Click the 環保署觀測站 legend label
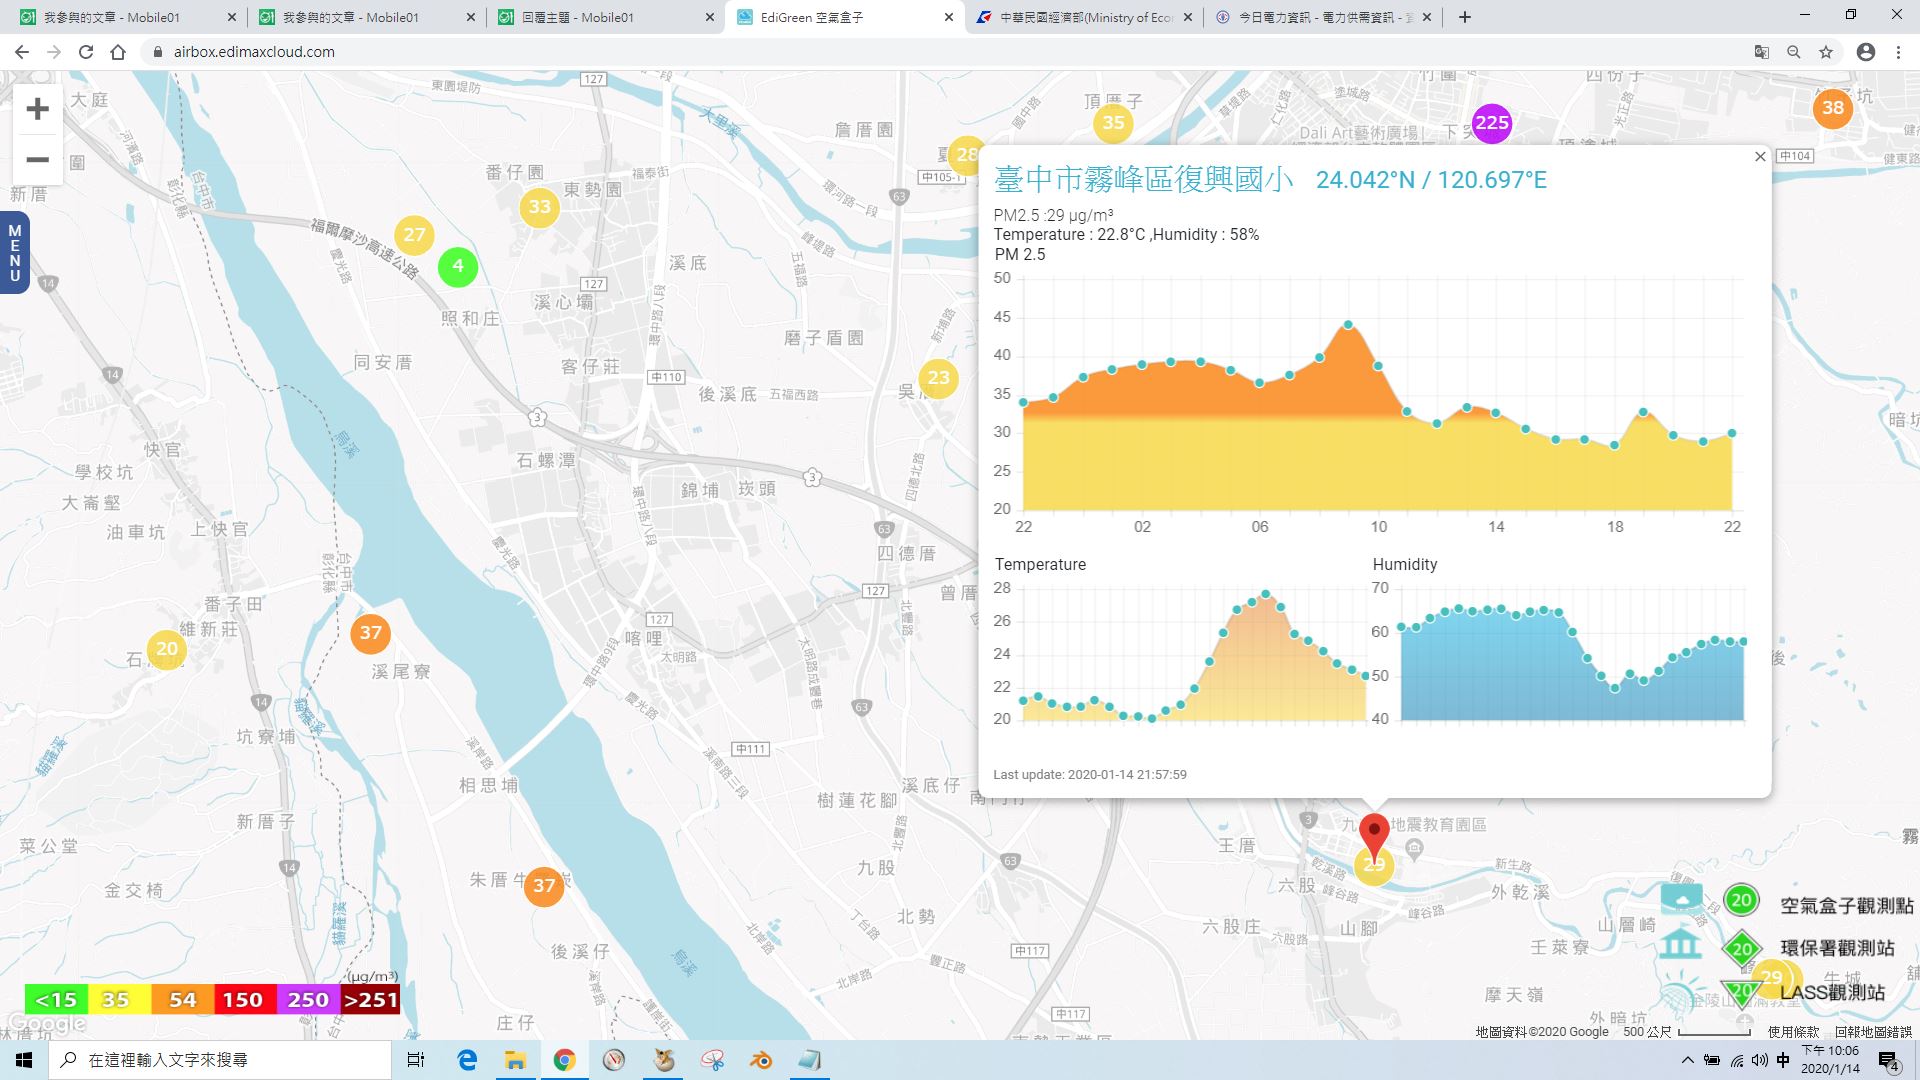This screenshot has width=1920, height=1080. pos(1837,948)
